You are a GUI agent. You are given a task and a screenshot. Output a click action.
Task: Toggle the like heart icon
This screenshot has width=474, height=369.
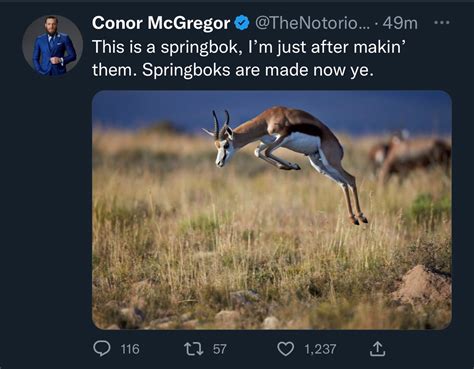tap(286, 349)
